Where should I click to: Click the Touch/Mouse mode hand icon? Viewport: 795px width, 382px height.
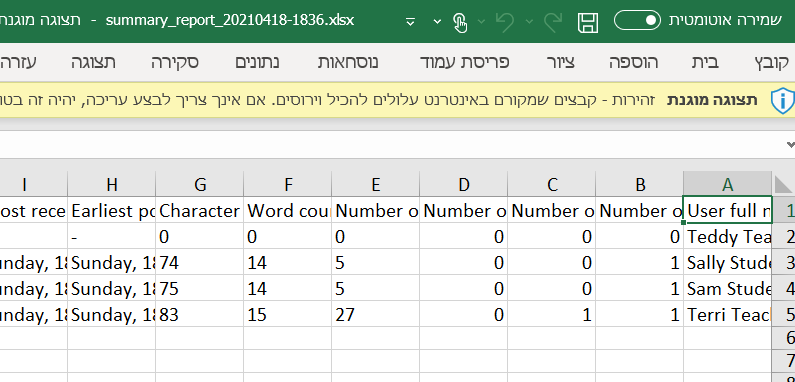tap(460, 22)
